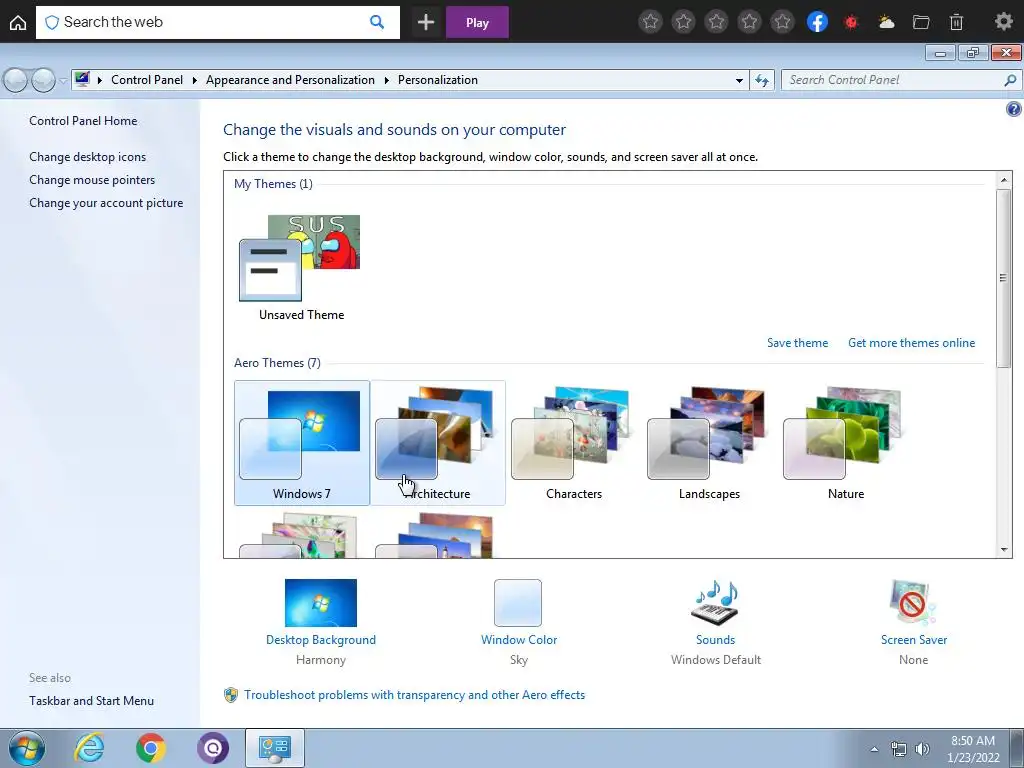Select Personalization breadcrumb item
This screenshot has height=768, width=1024.
tap(438, 80)
